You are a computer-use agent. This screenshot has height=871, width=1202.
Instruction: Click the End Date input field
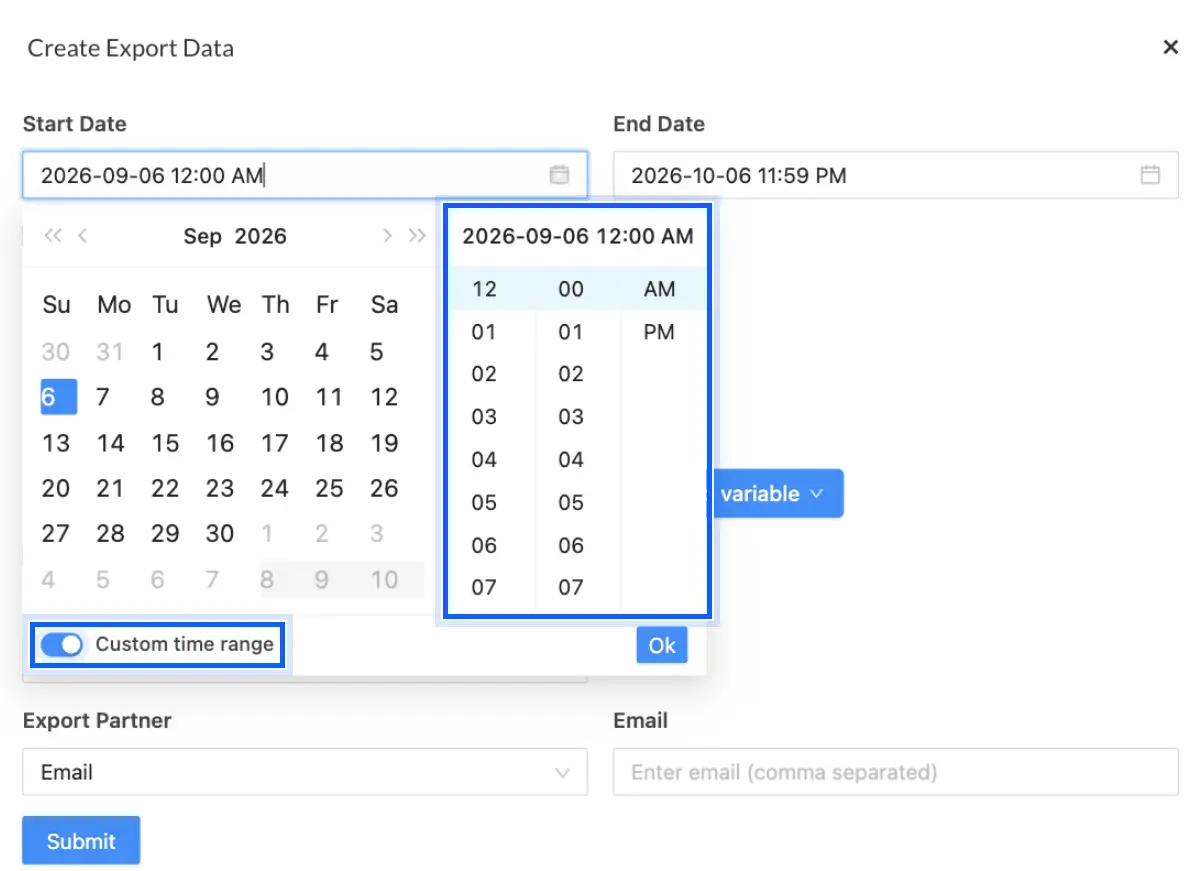coord(896,175)
